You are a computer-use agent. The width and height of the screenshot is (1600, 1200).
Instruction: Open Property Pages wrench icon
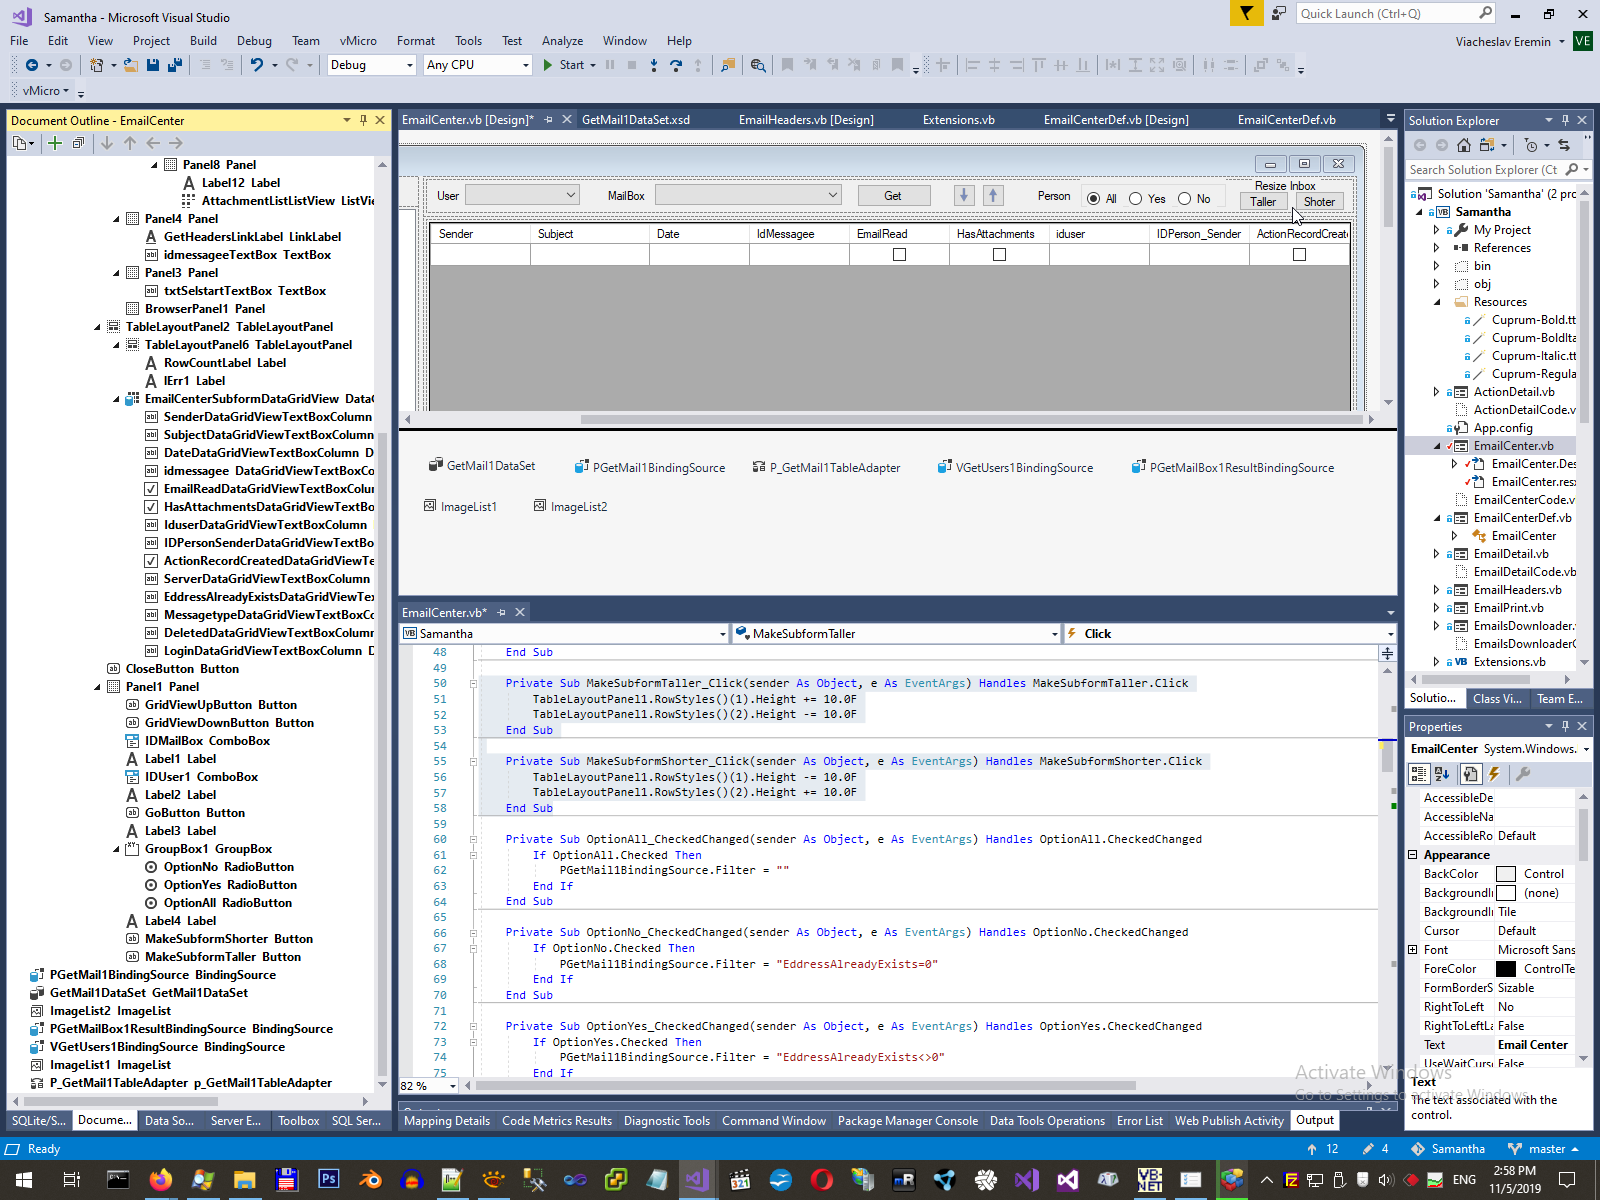(1523, 774)
